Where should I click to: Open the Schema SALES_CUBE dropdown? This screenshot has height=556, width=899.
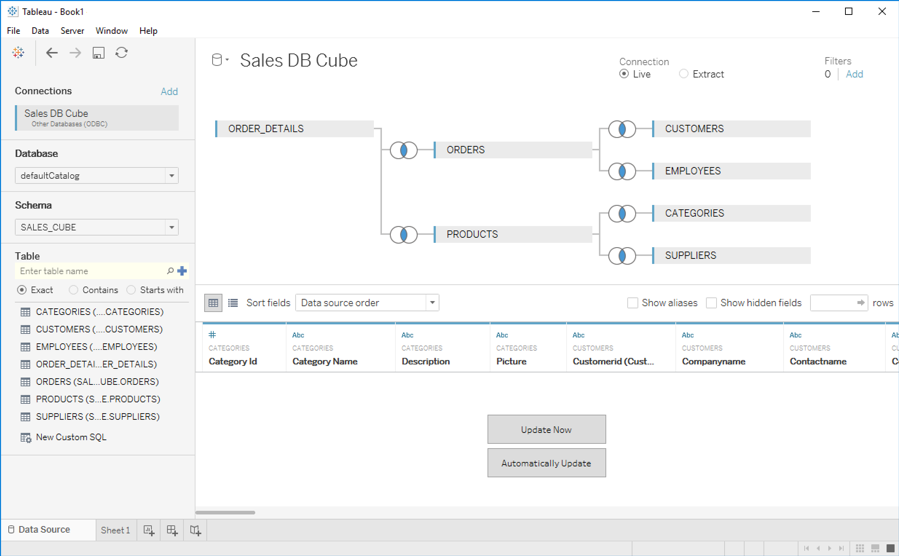96,228
